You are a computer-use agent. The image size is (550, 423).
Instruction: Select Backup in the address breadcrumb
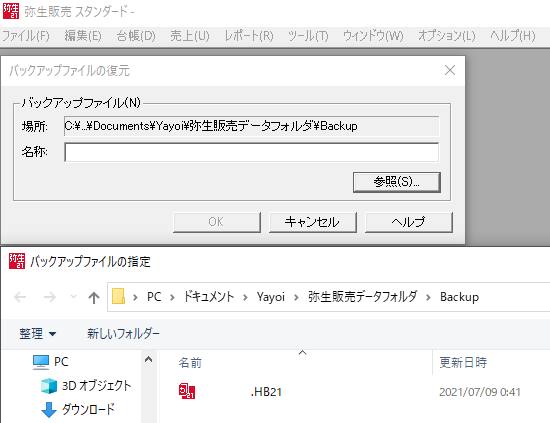click(459, 297)
